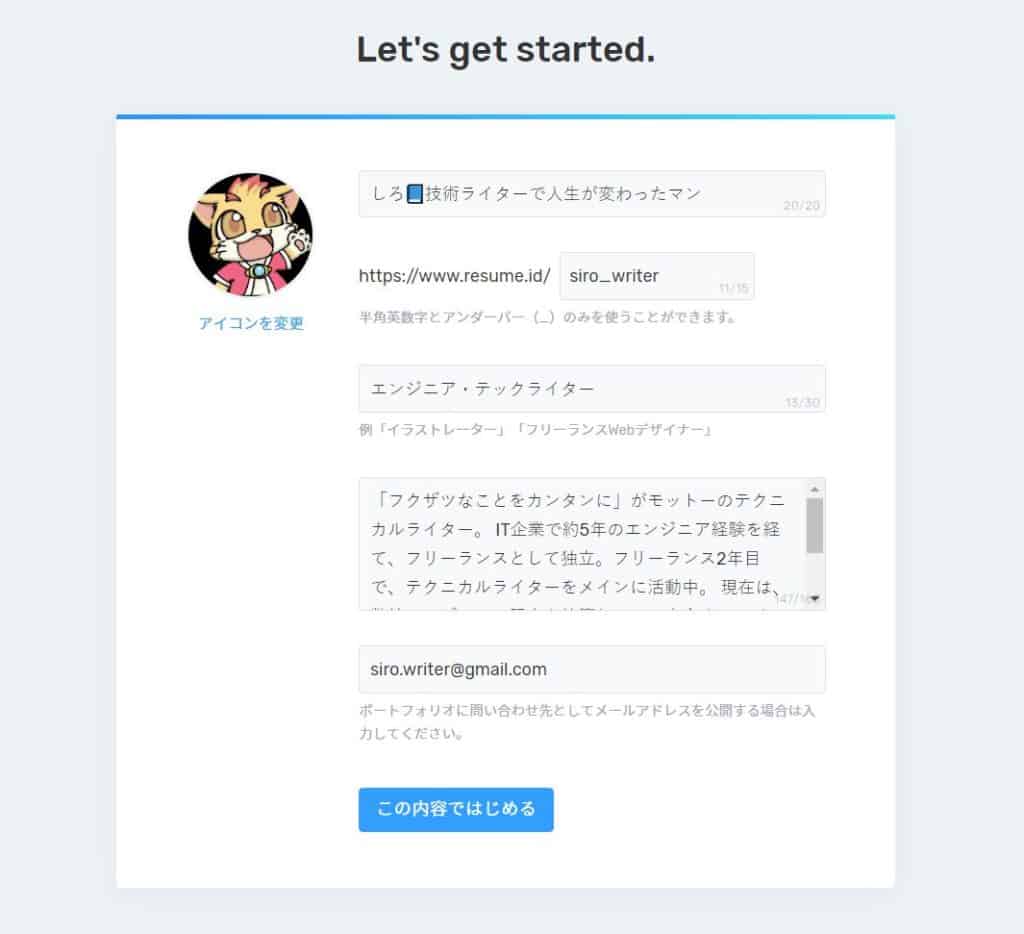The image size is (1024, 934).
Task: Click the 13/30 title character counter
Action: (x=802, y=402)
